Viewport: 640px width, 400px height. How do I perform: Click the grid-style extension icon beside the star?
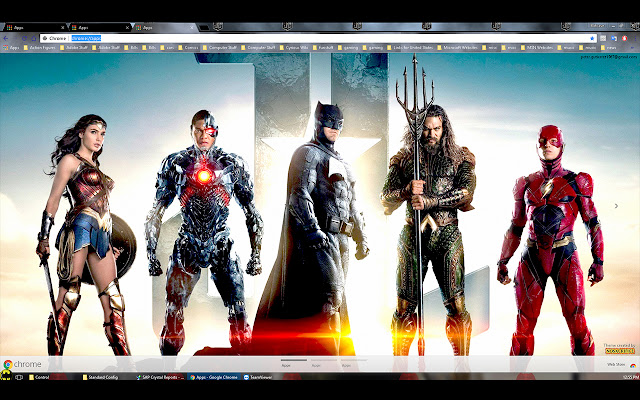(x=603, y=38)
